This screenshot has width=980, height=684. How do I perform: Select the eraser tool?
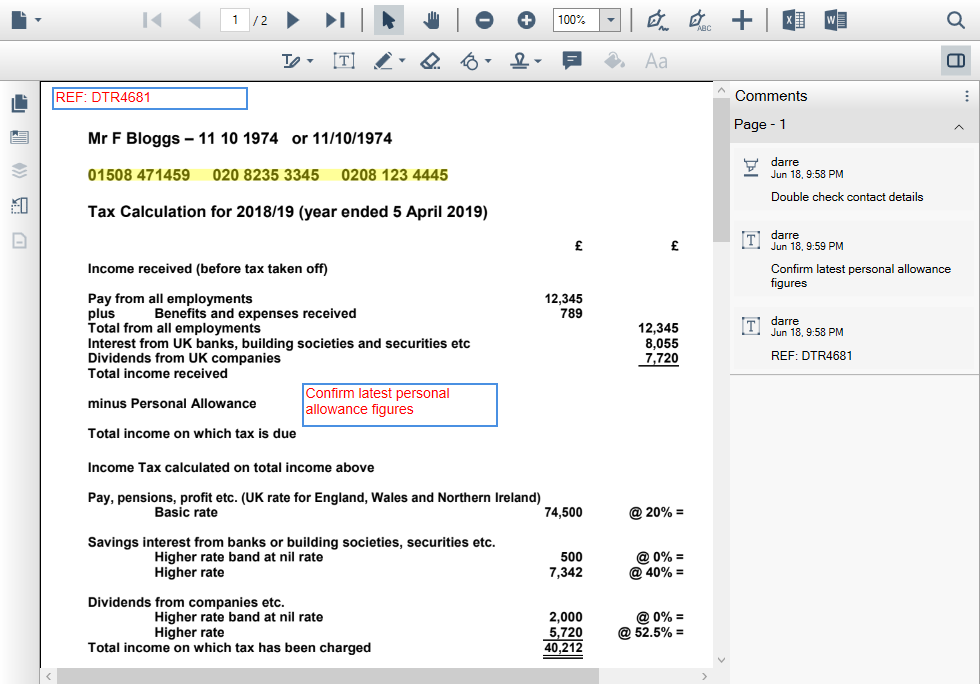(431, 61)
